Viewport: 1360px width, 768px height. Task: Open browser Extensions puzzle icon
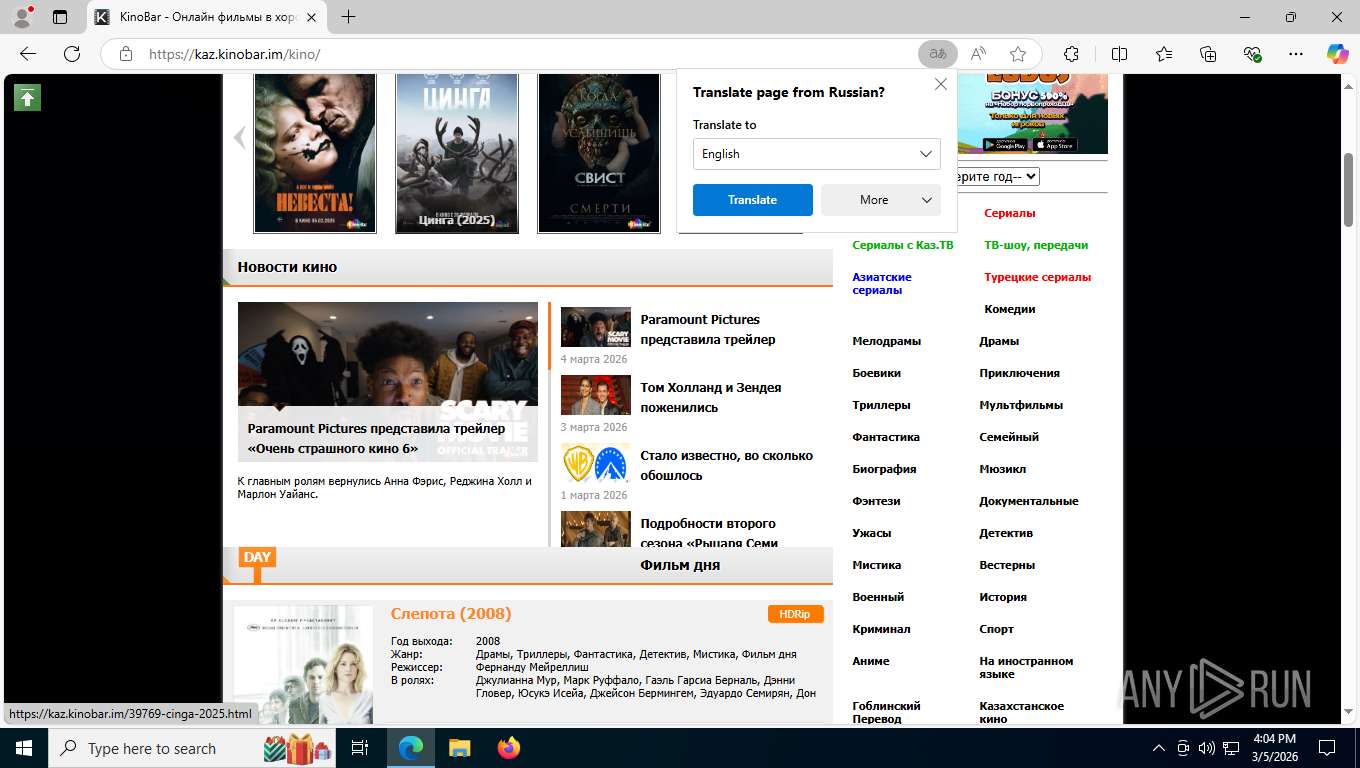tap(1071, 54)
